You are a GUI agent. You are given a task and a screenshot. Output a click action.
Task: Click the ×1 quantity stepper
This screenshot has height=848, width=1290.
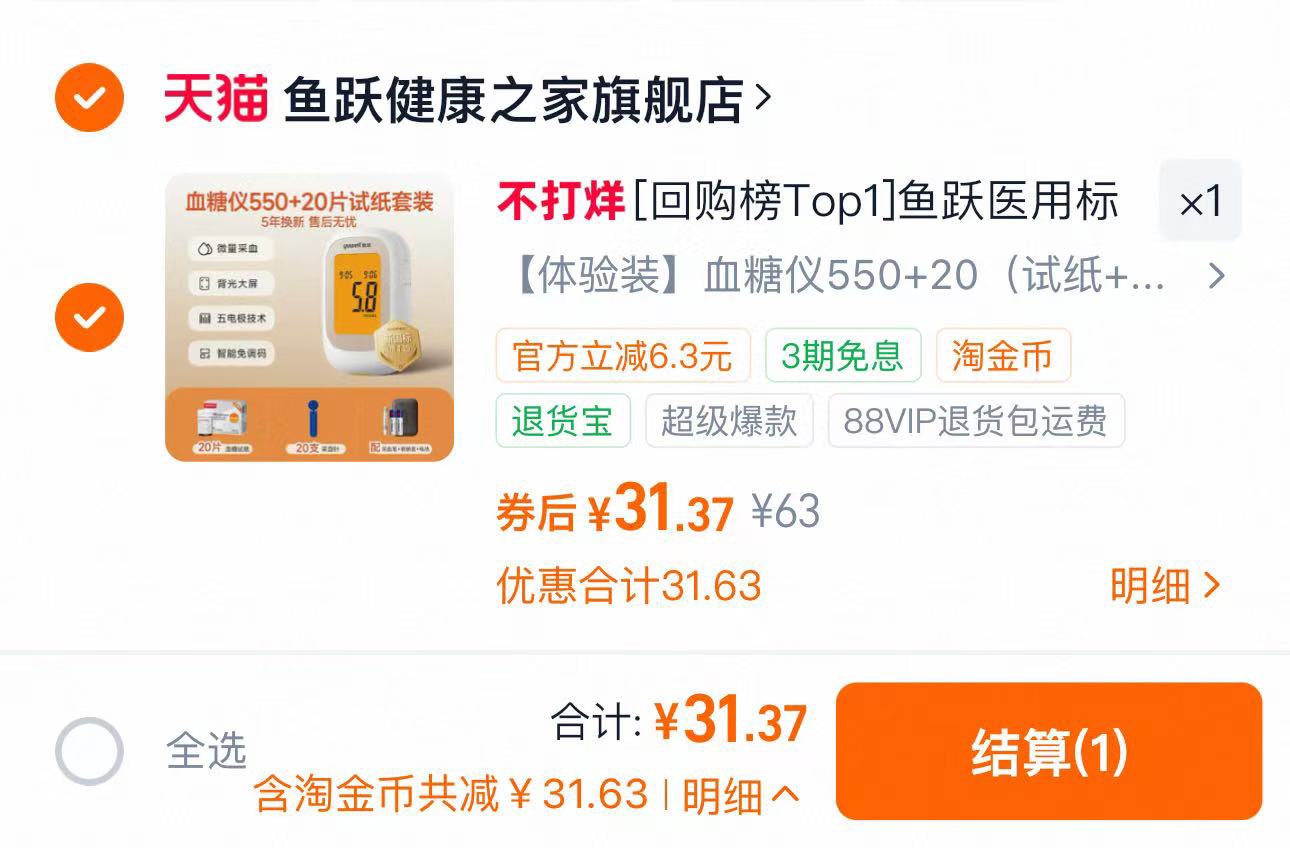click(x=1200, y=201)
